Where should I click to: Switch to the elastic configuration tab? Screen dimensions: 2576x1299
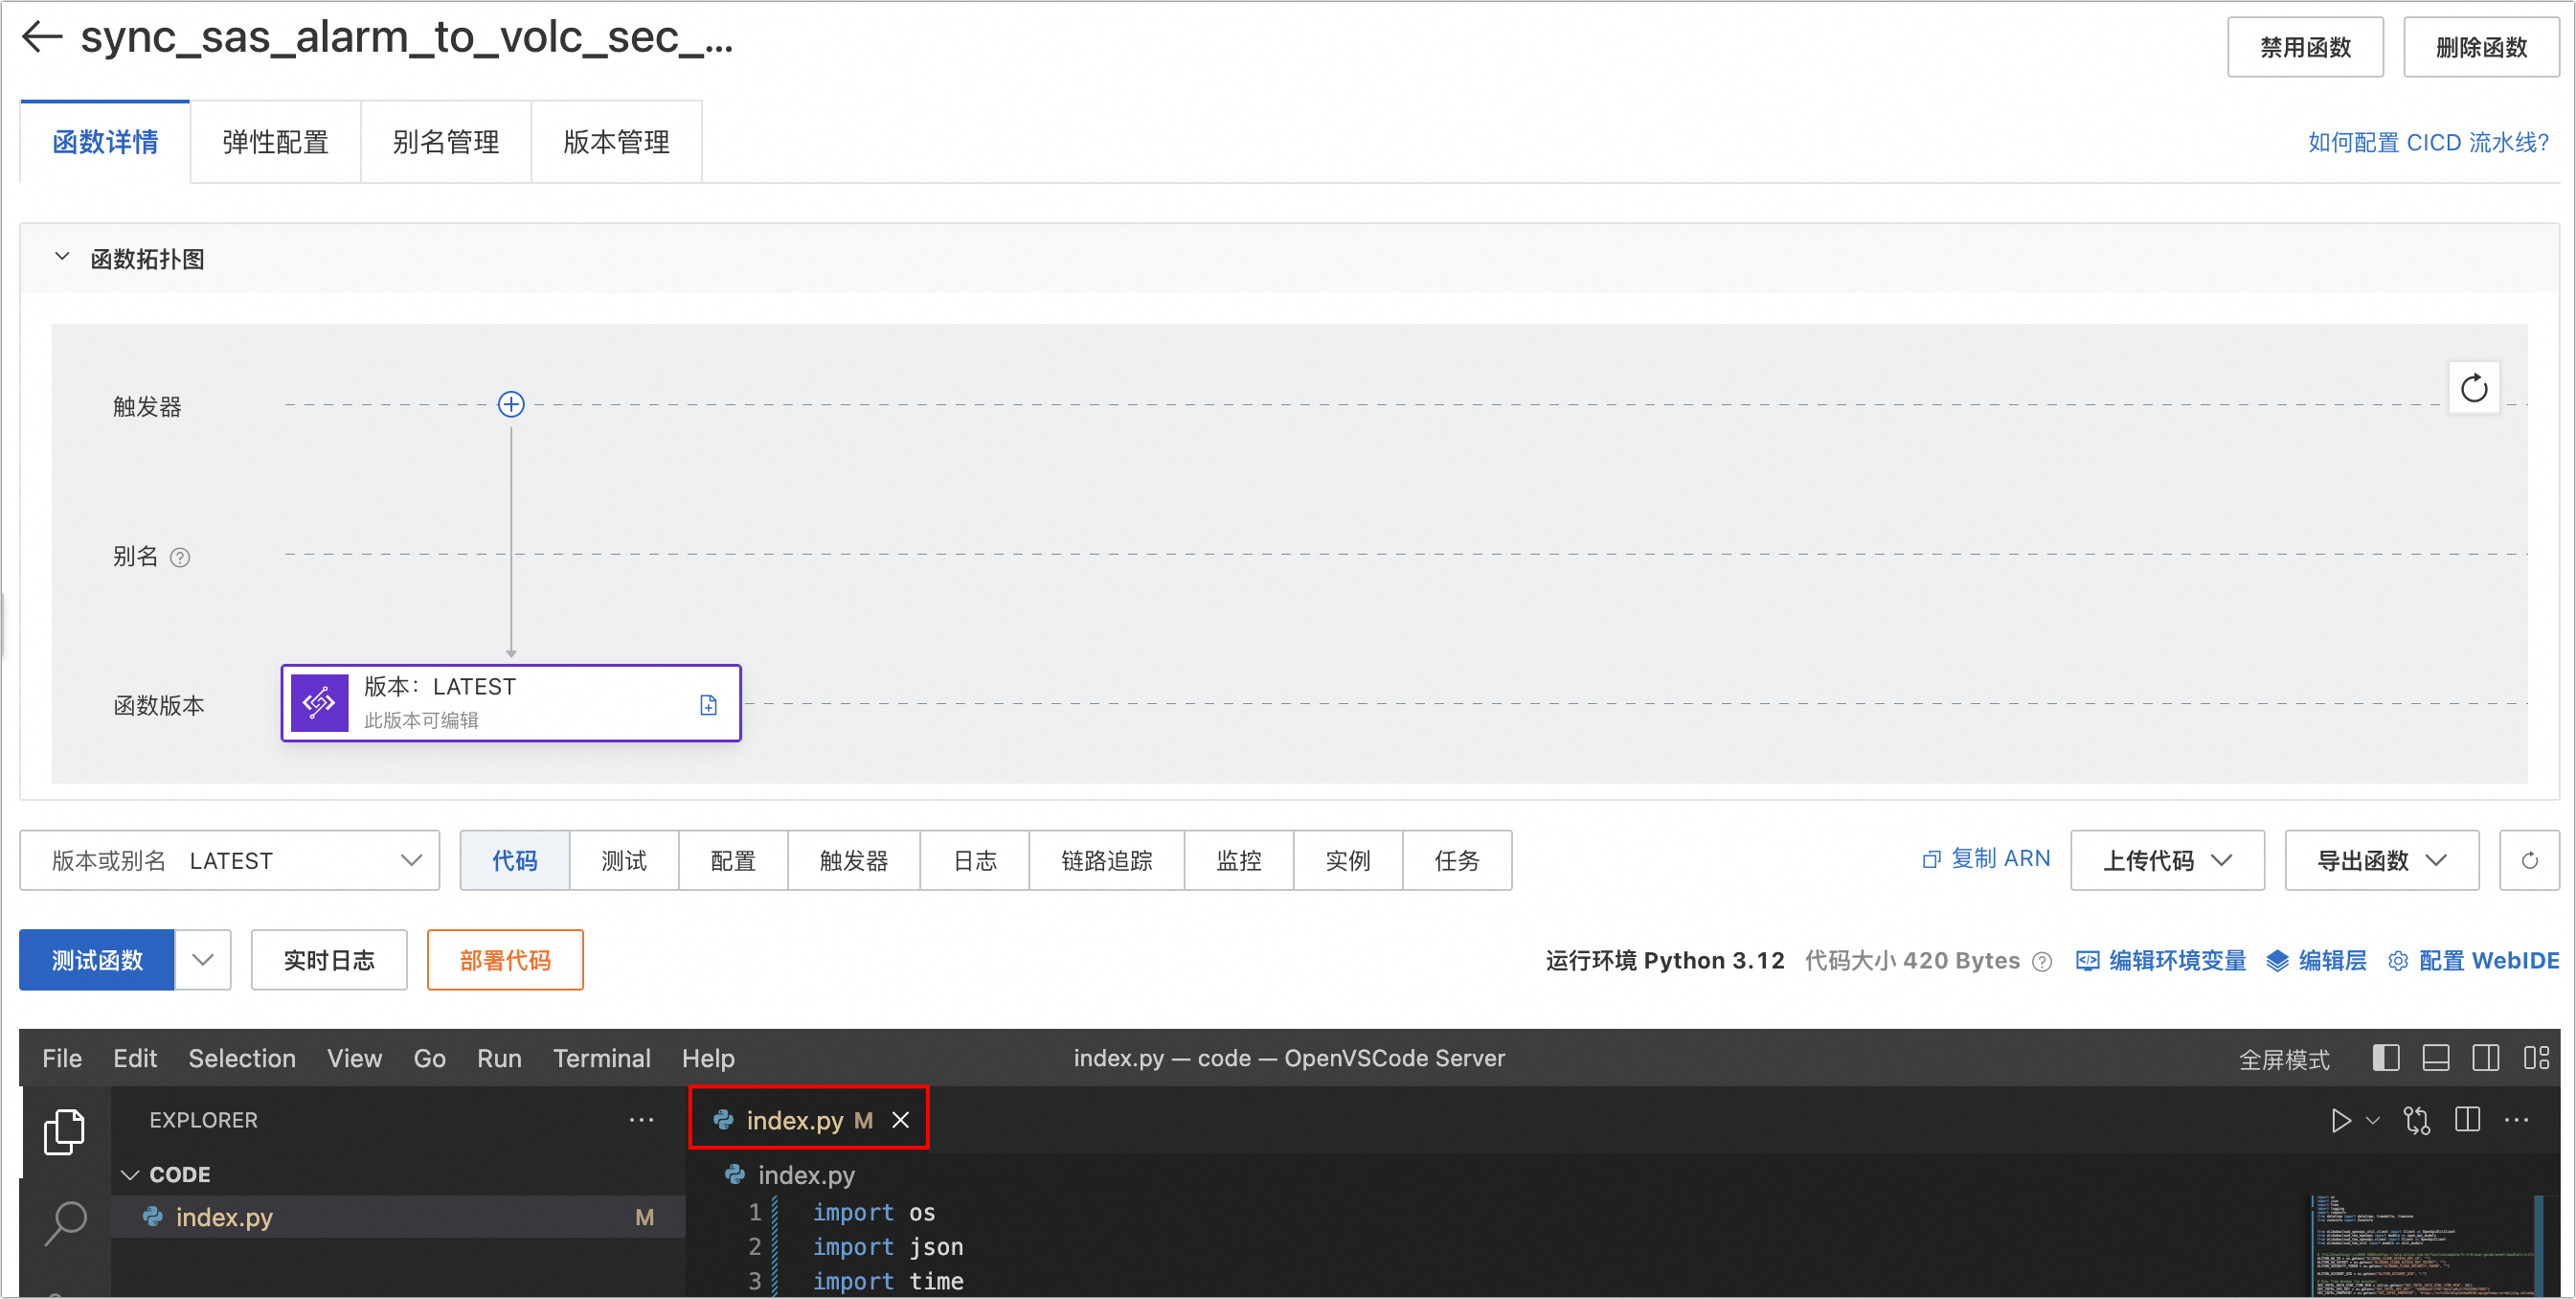275,142
